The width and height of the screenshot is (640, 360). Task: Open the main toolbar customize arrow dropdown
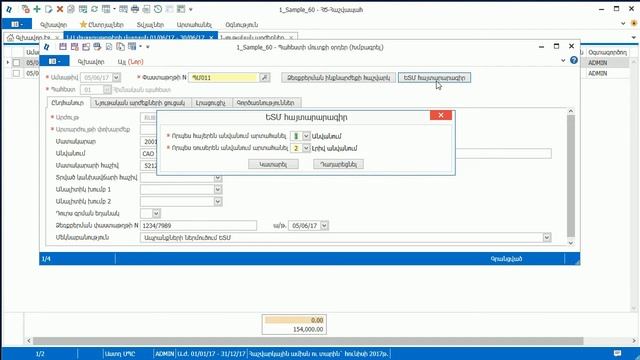coord(191,9)
